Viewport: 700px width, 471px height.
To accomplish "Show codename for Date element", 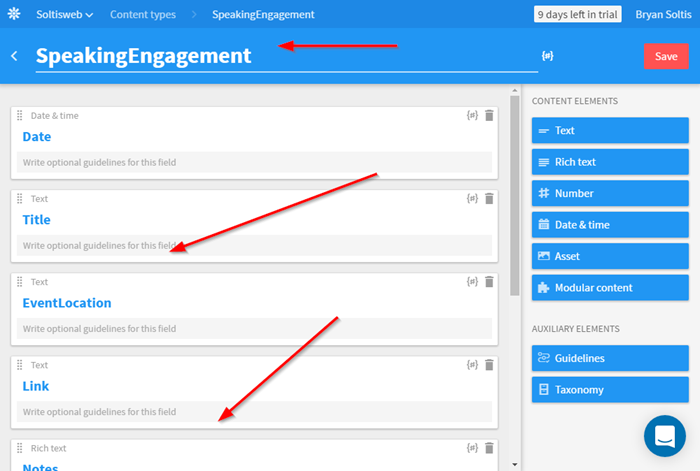I will point(472,115).
